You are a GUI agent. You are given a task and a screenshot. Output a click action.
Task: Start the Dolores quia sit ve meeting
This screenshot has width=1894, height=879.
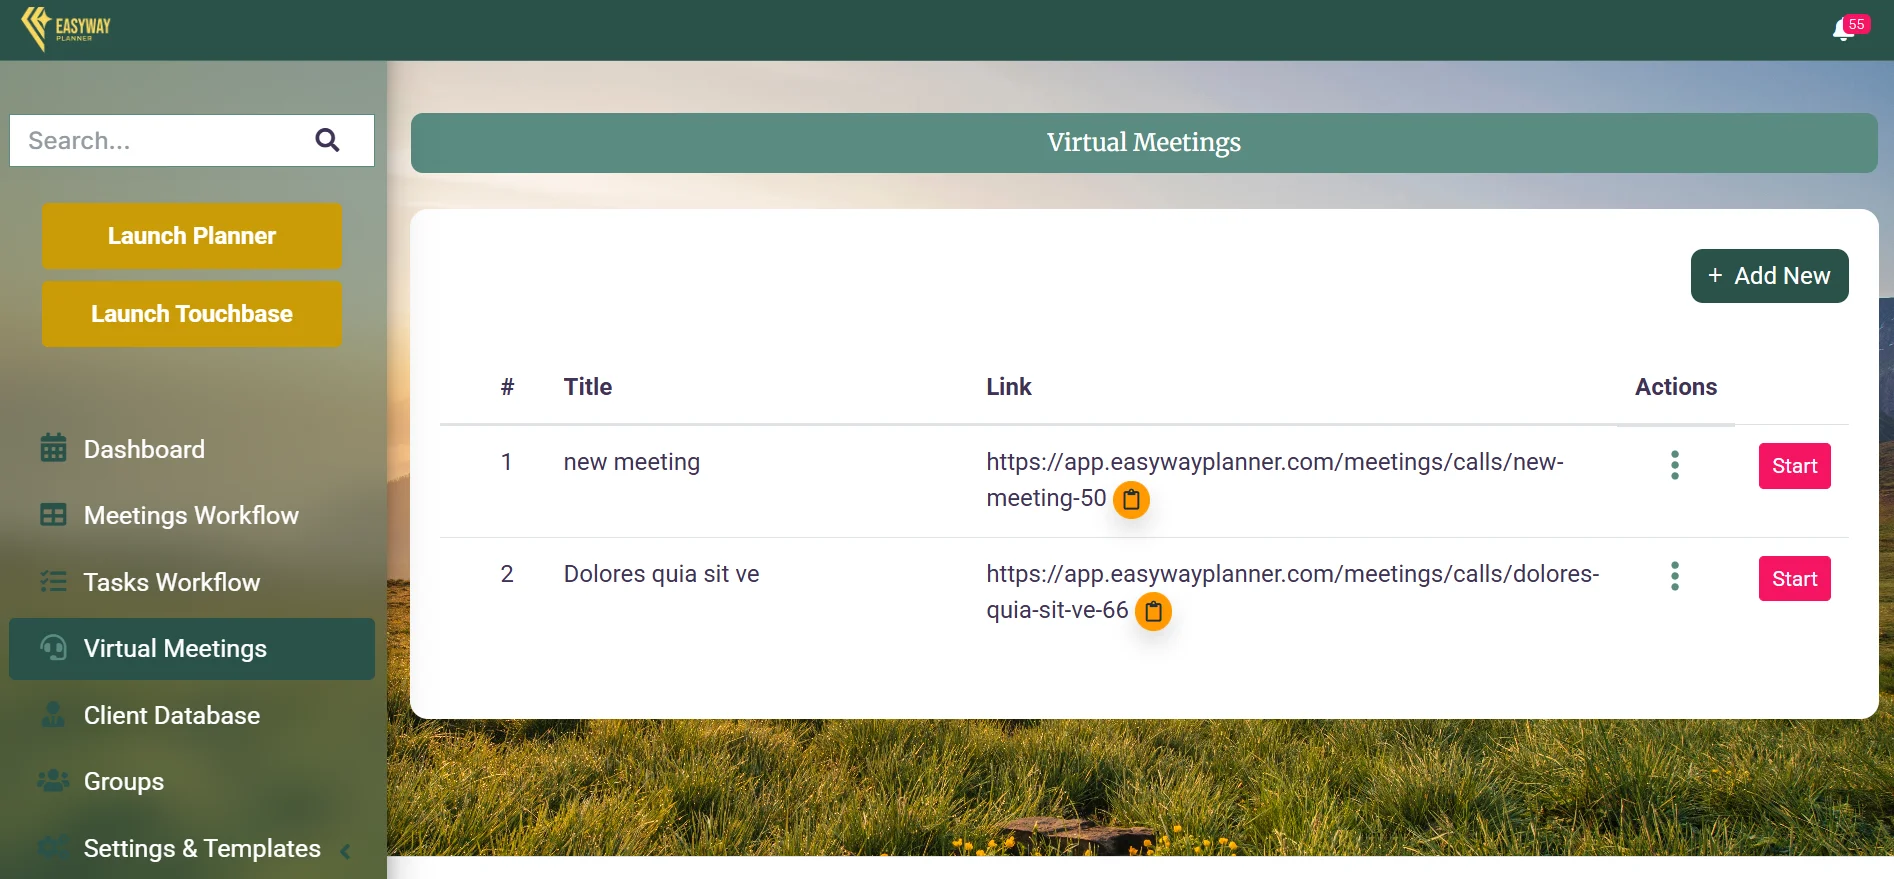pos(1794,579)
